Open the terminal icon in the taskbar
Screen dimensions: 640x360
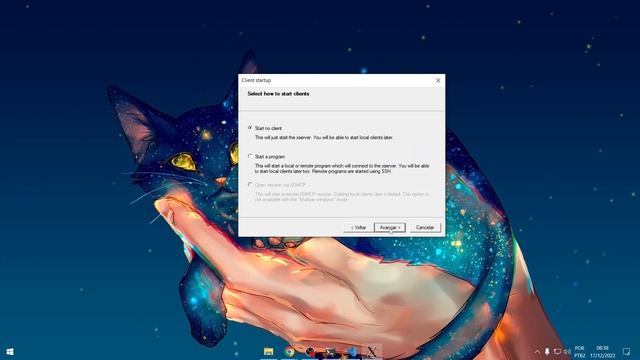[x=331, y=351]
